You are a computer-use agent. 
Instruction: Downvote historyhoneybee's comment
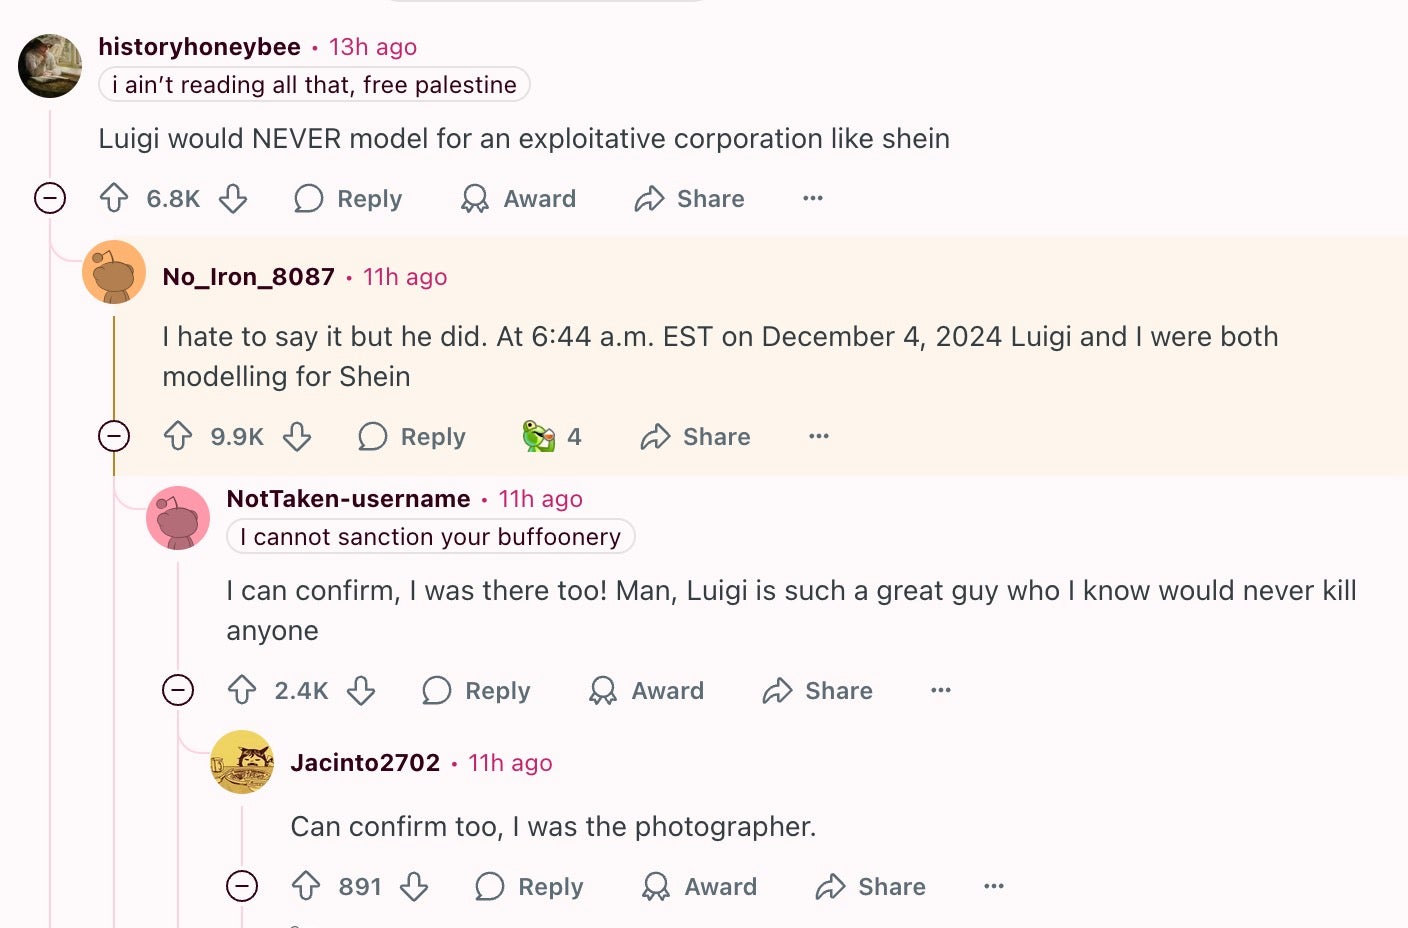click(x=233, y=198)
